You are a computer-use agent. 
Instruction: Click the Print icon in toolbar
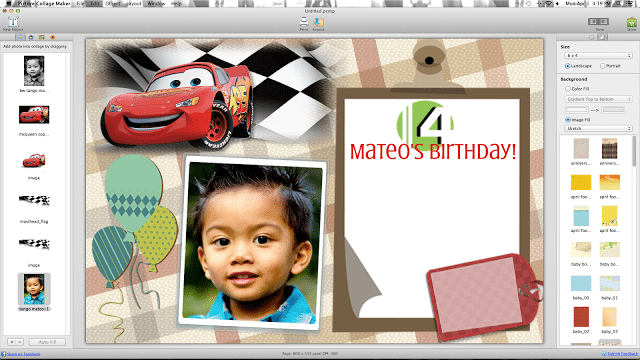(x=304, y=22)
